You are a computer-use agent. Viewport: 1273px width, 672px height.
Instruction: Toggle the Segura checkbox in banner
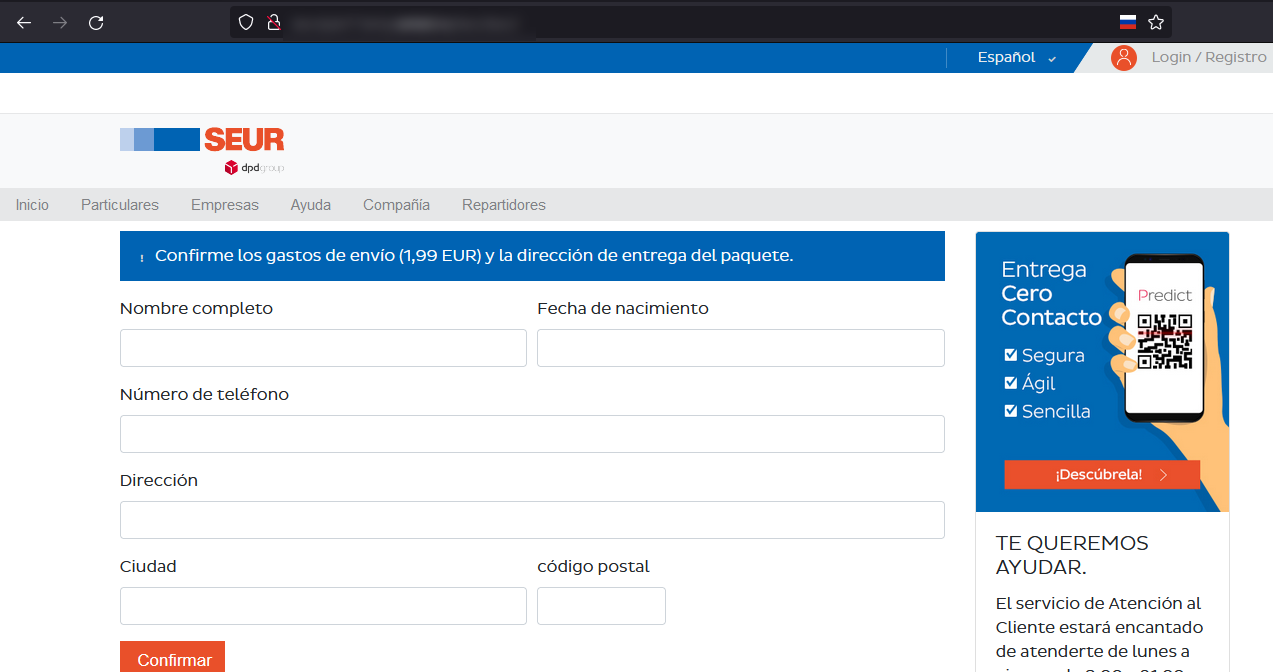(1011, 355)
